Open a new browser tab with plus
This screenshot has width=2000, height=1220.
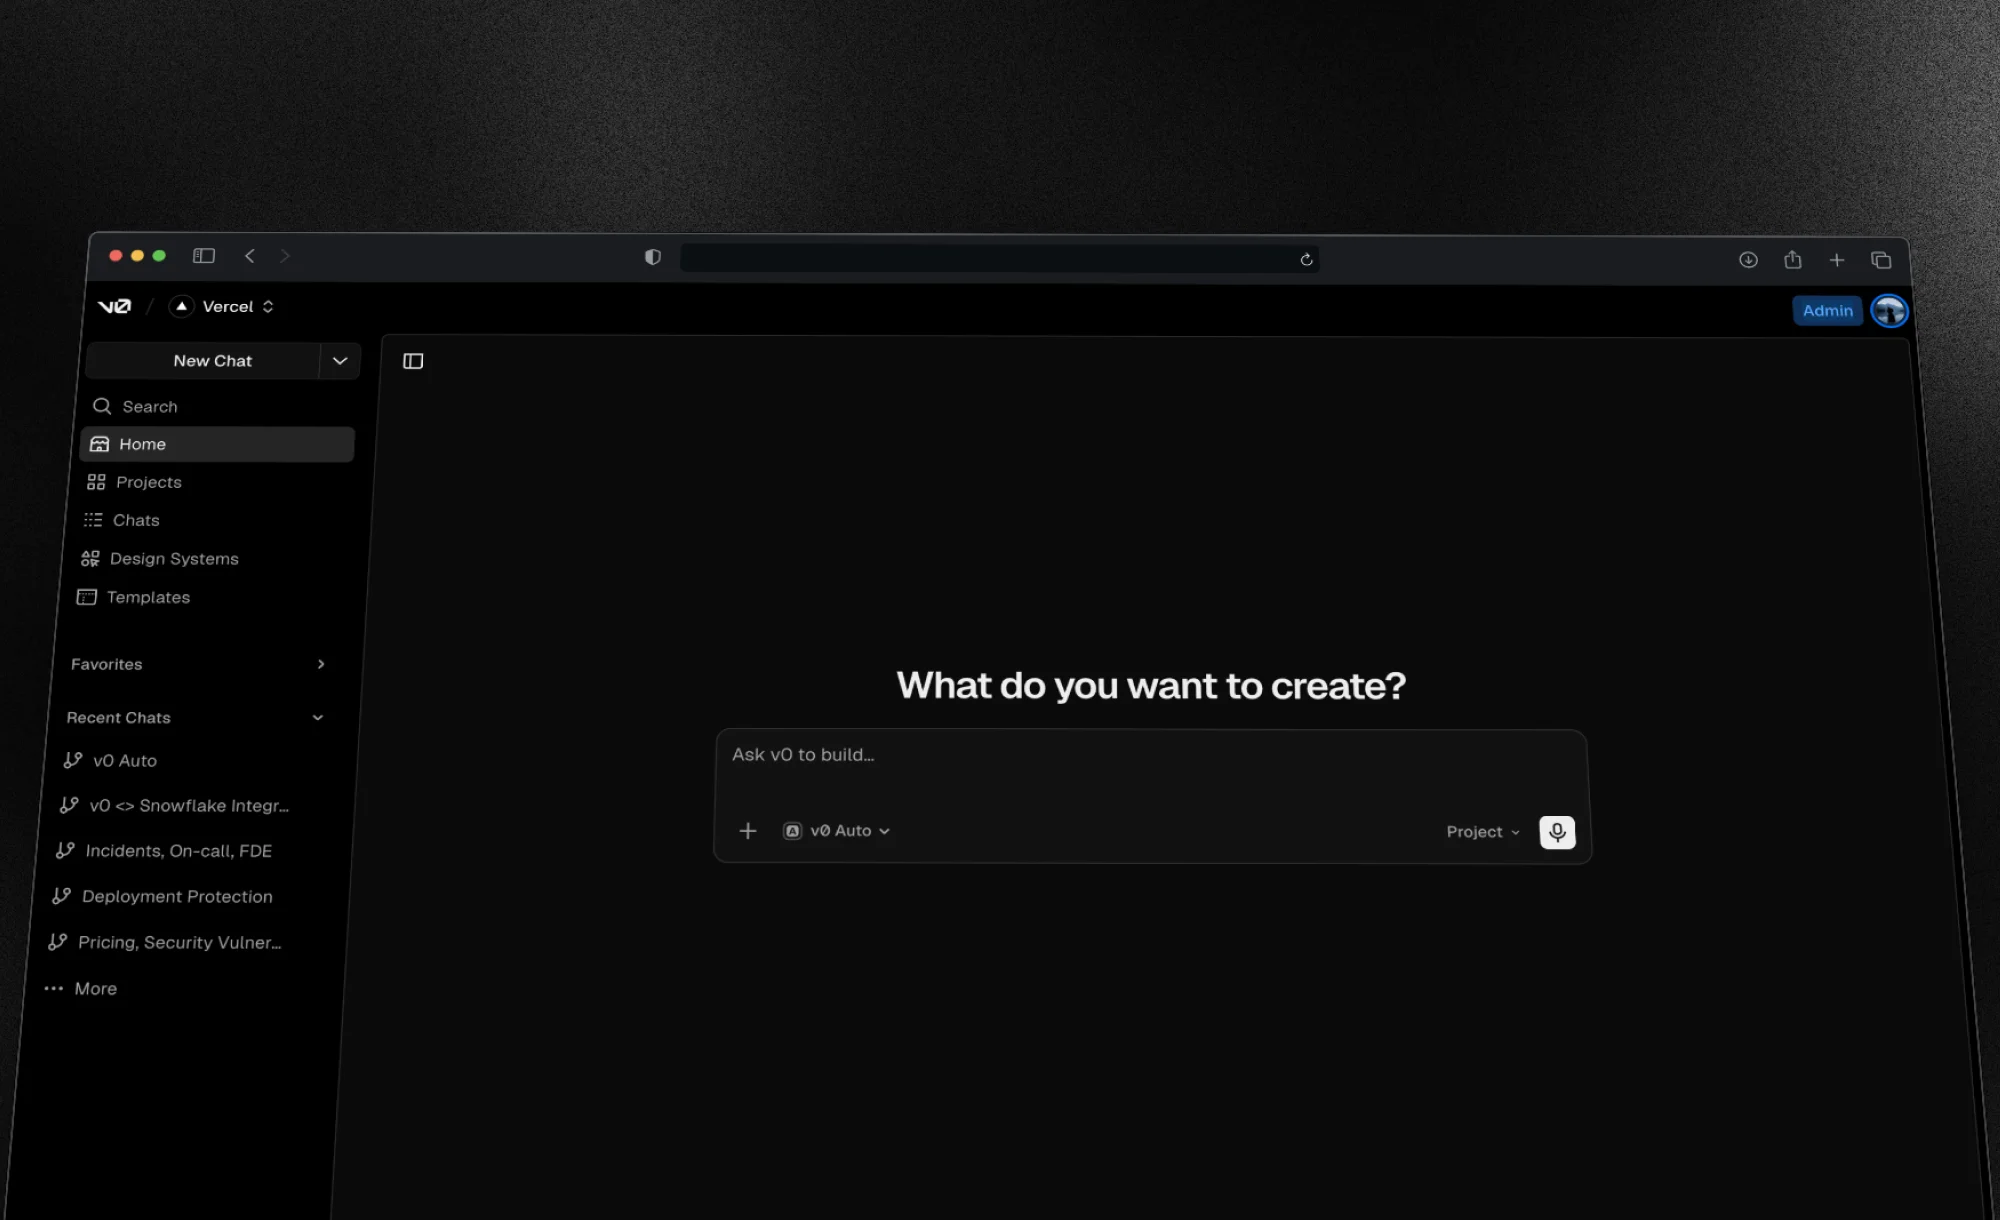click(1837, 260)
